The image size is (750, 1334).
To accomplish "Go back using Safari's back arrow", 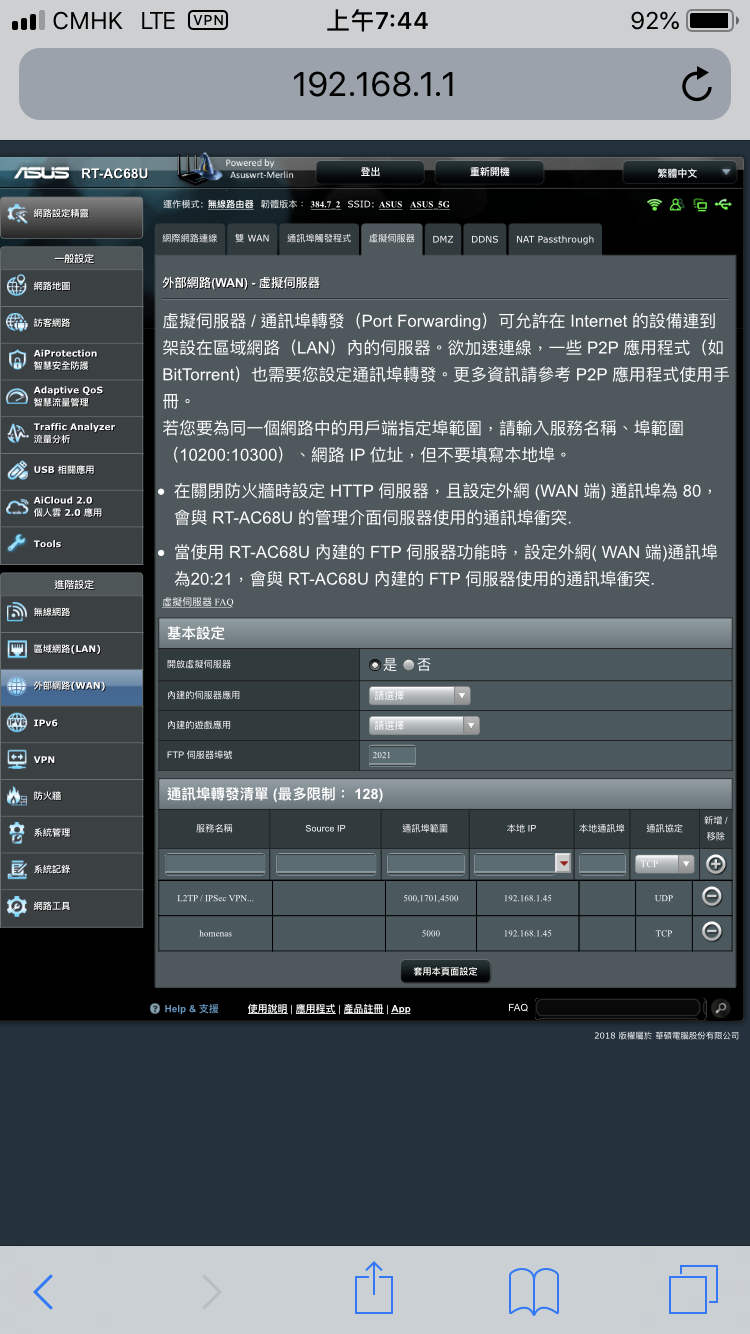I will [43, 1292].
